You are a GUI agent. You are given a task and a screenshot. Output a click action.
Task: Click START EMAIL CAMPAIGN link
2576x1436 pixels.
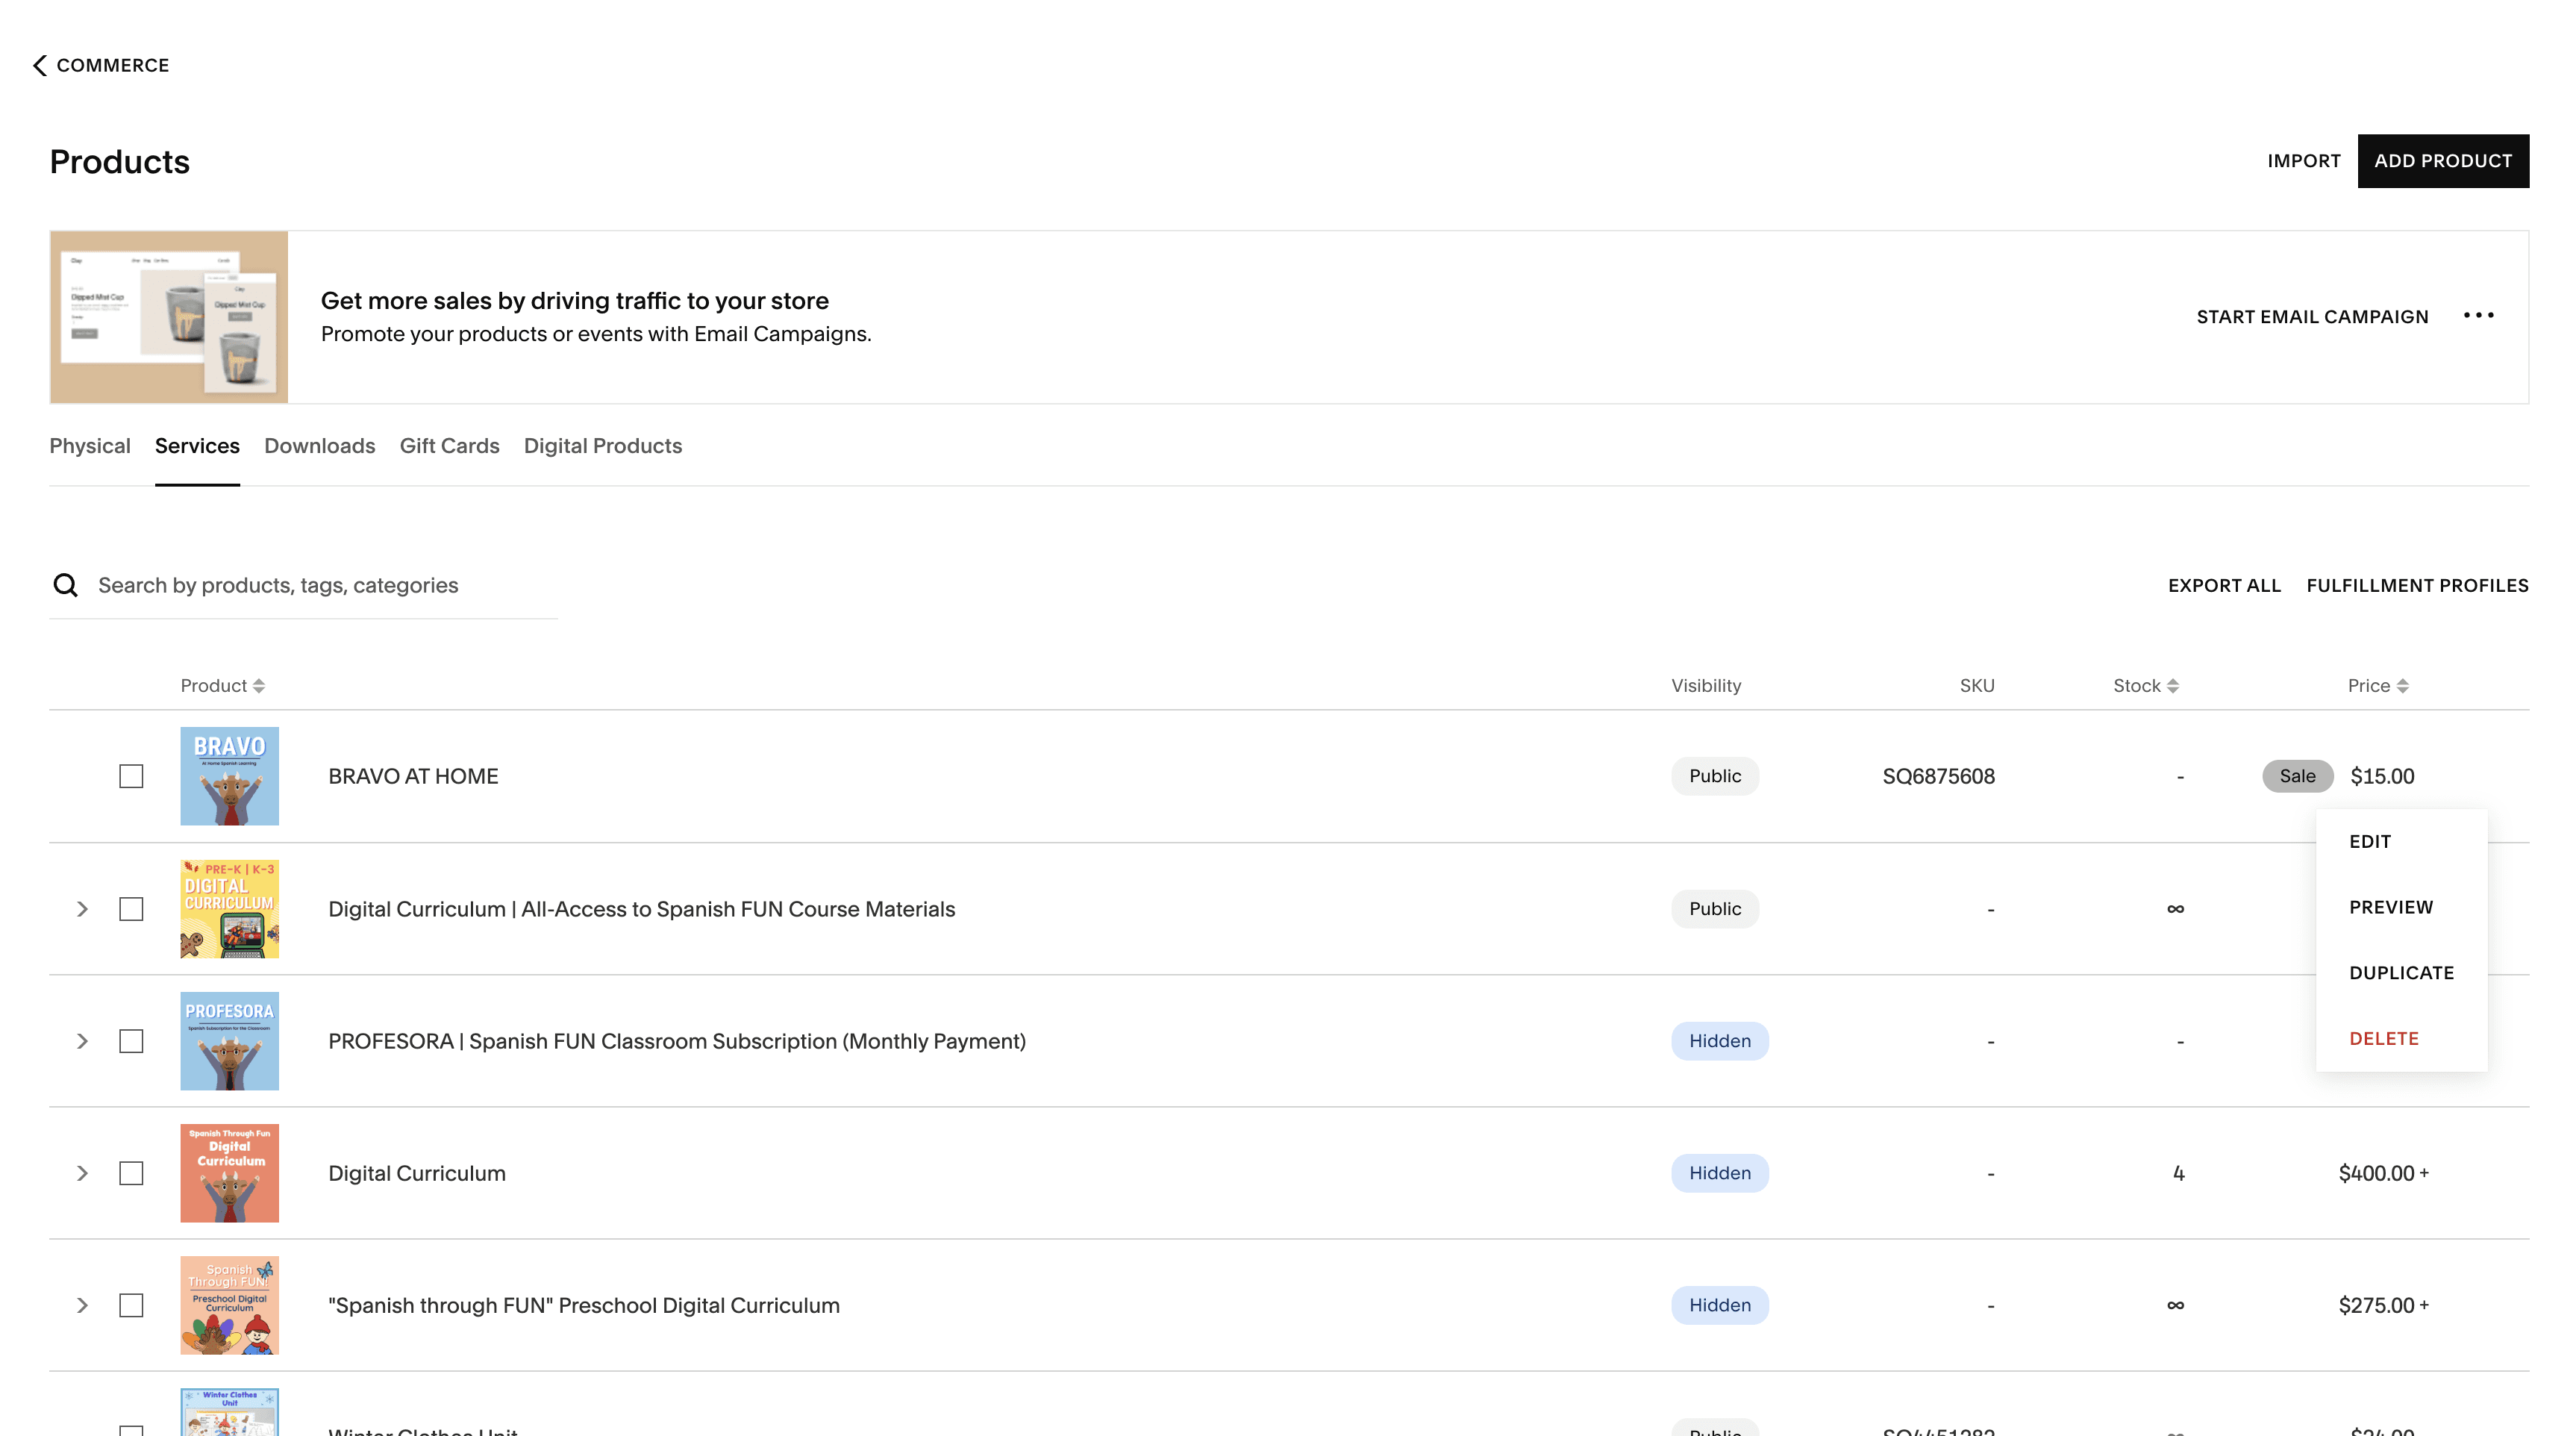2311,317
